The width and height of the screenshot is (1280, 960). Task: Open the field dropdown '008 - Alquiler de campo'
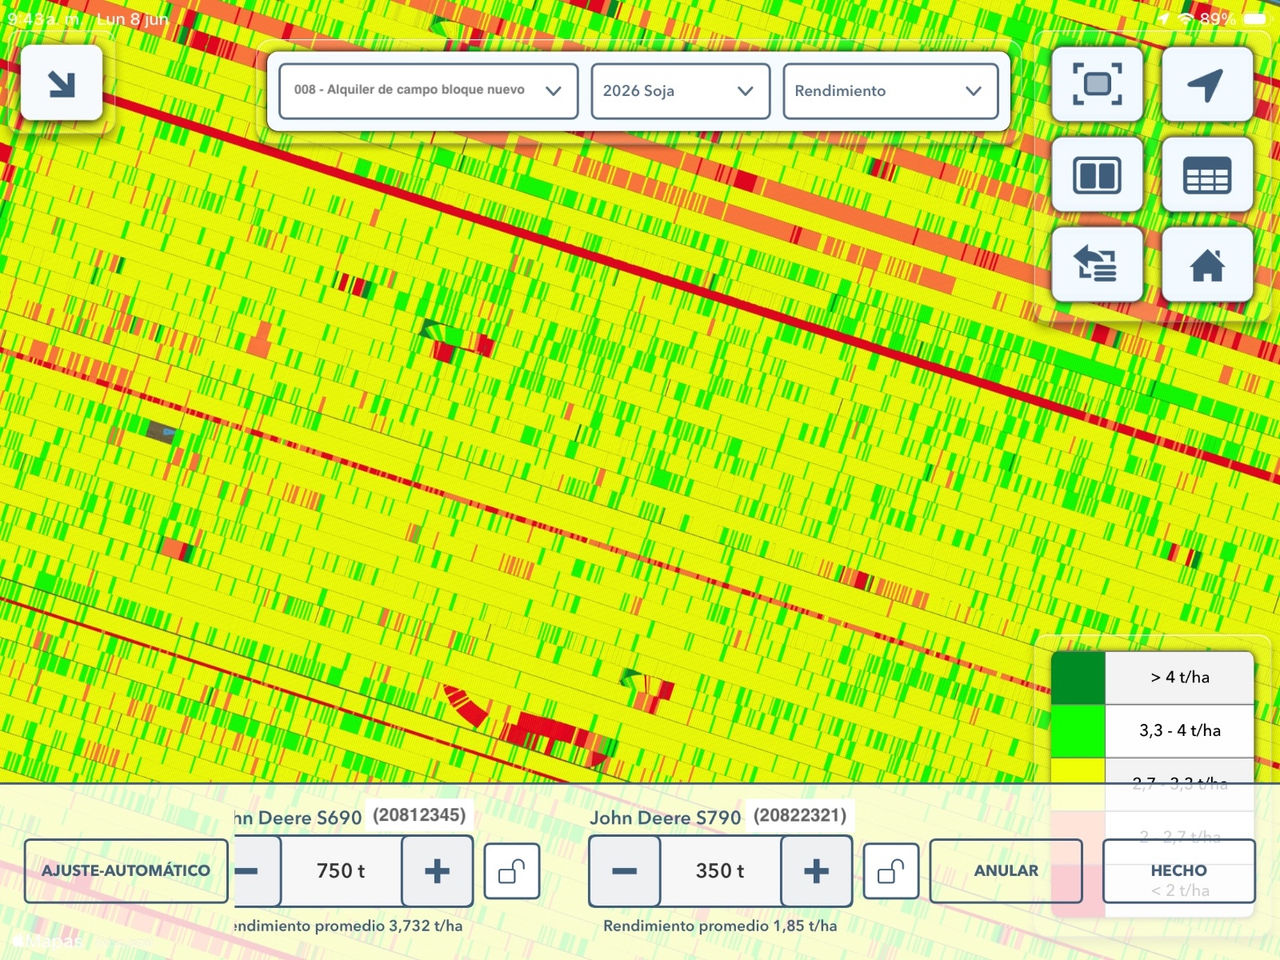pos(428,91)
